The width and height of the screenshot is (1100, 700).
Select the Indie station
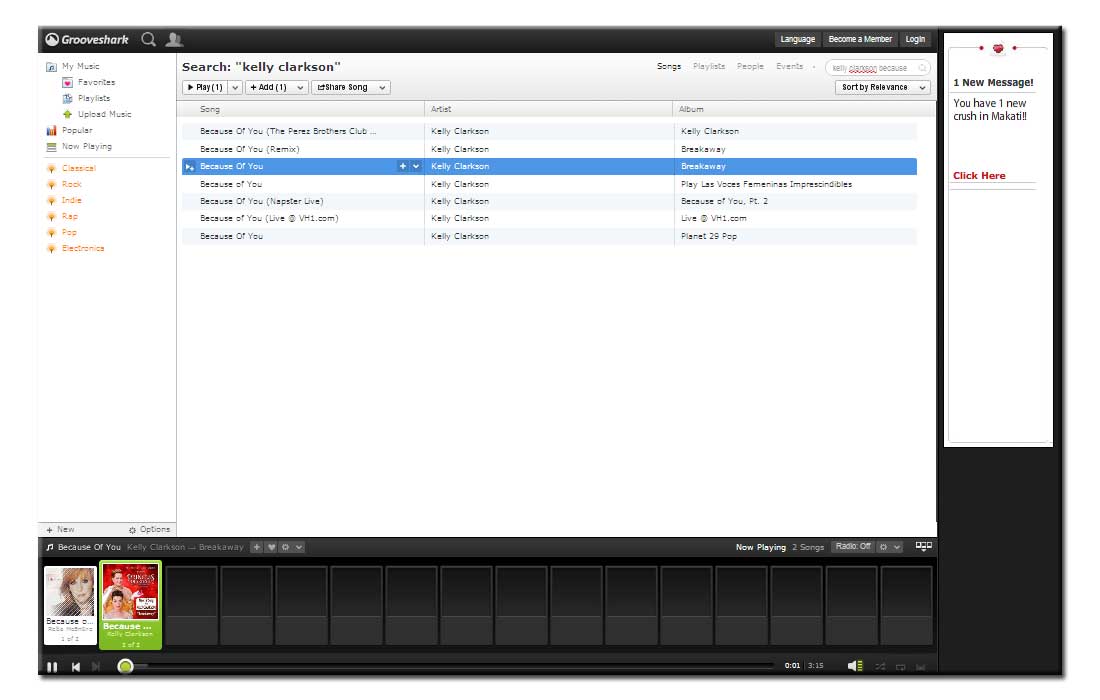coord(64,201)
